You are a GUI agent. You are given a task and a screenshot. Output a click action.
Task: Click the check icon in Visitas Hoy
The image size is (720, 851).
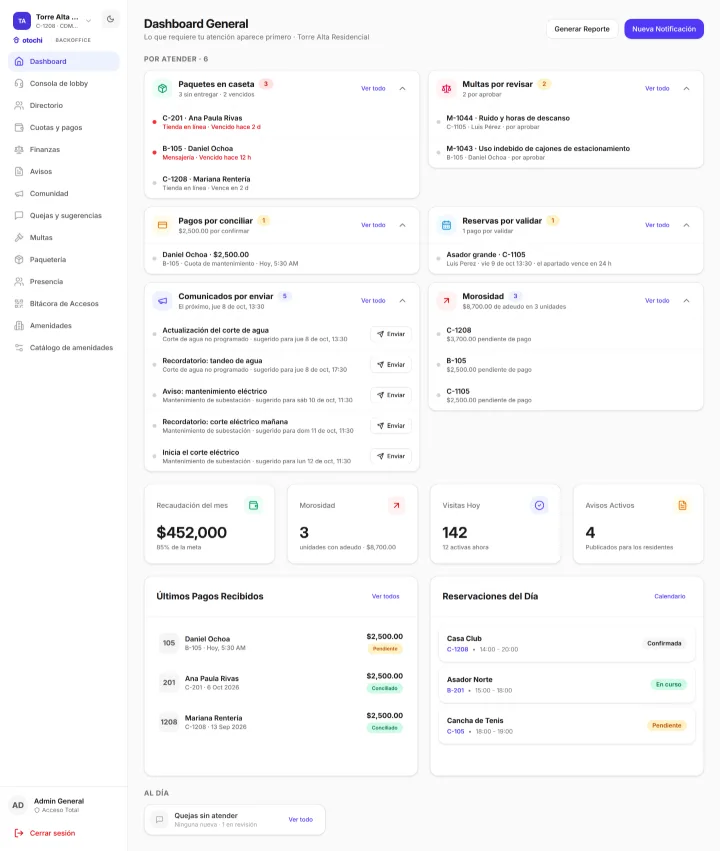pyautogui.click(x=539, y=505)
